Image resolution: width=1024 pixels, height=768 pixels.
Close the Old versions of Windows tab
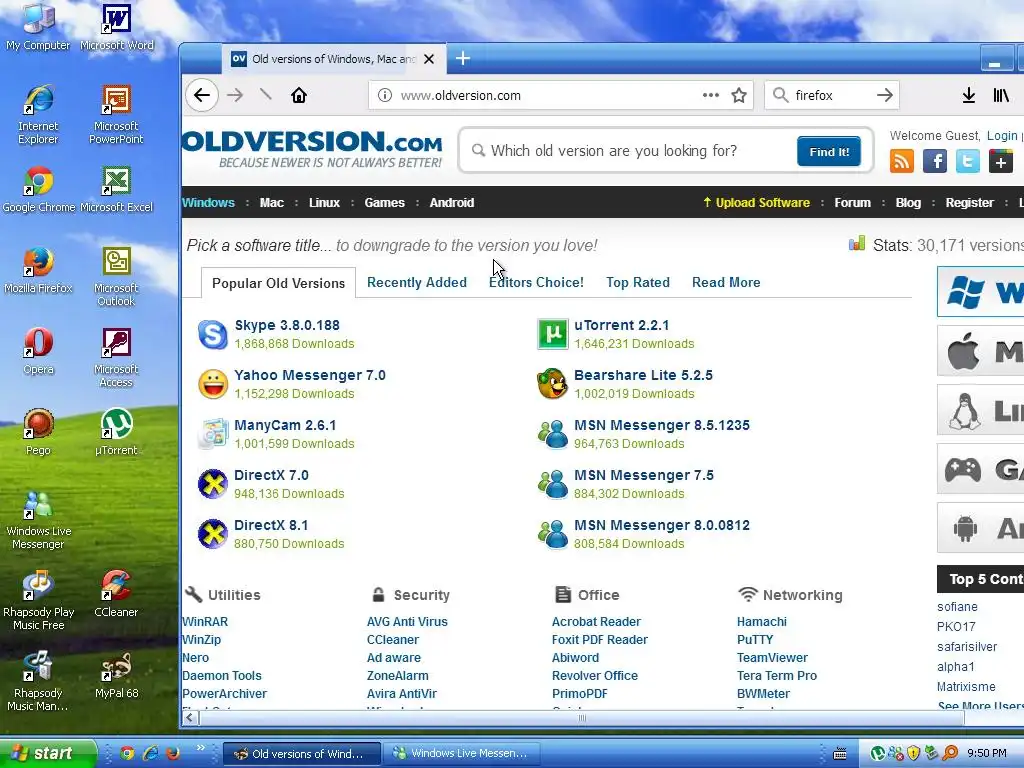tap(429, 59)
